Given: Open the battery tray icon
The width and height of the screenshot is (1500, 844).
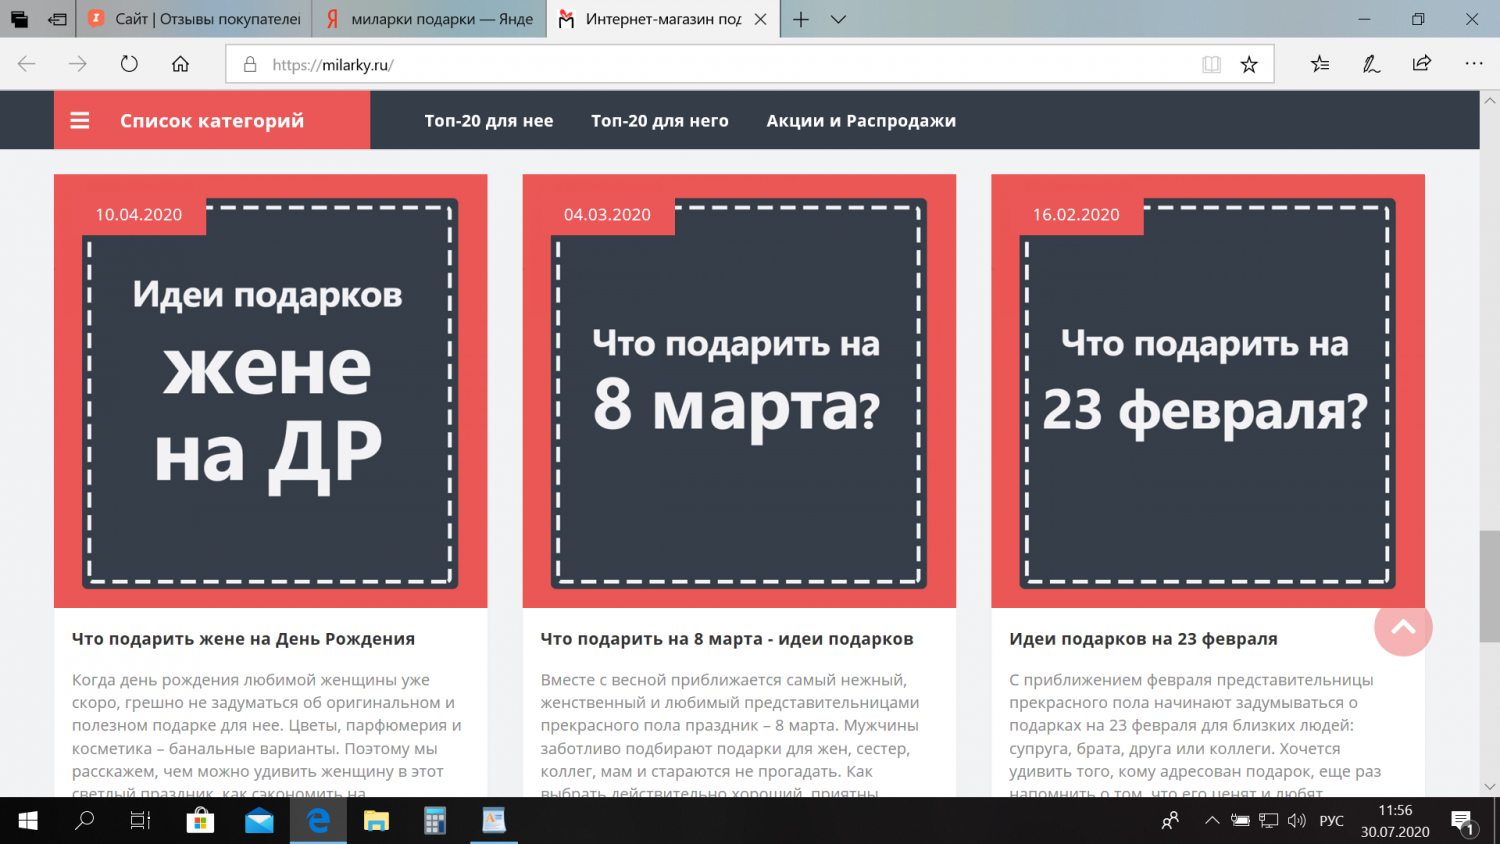Looking at the screenshot, I should click(x=1240, y=821).
